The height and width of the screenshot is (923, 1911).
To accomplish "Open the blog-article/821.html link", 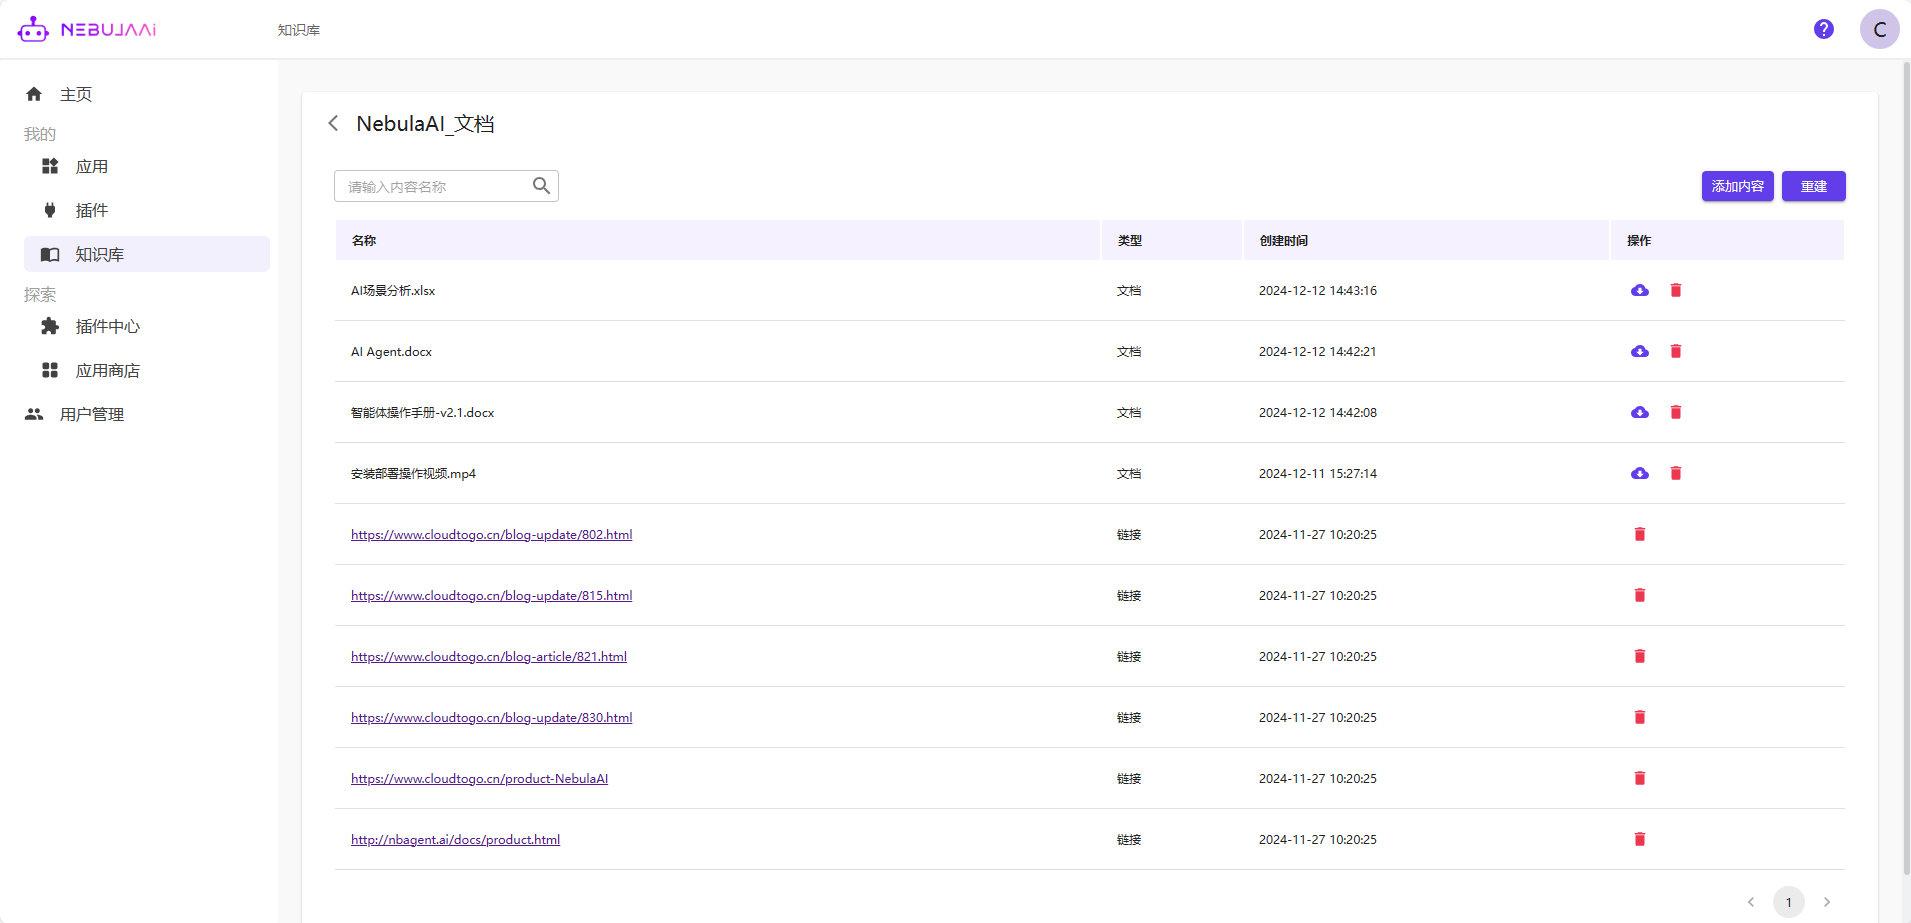I will click(x=488, y=657).
